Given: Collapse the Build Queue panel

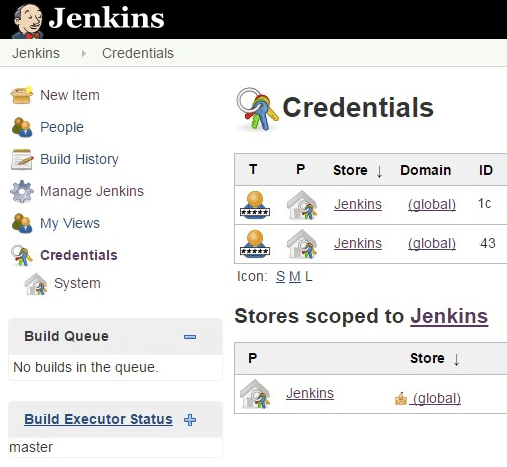Looking at the screenshot, I should (x=190, y=337).
